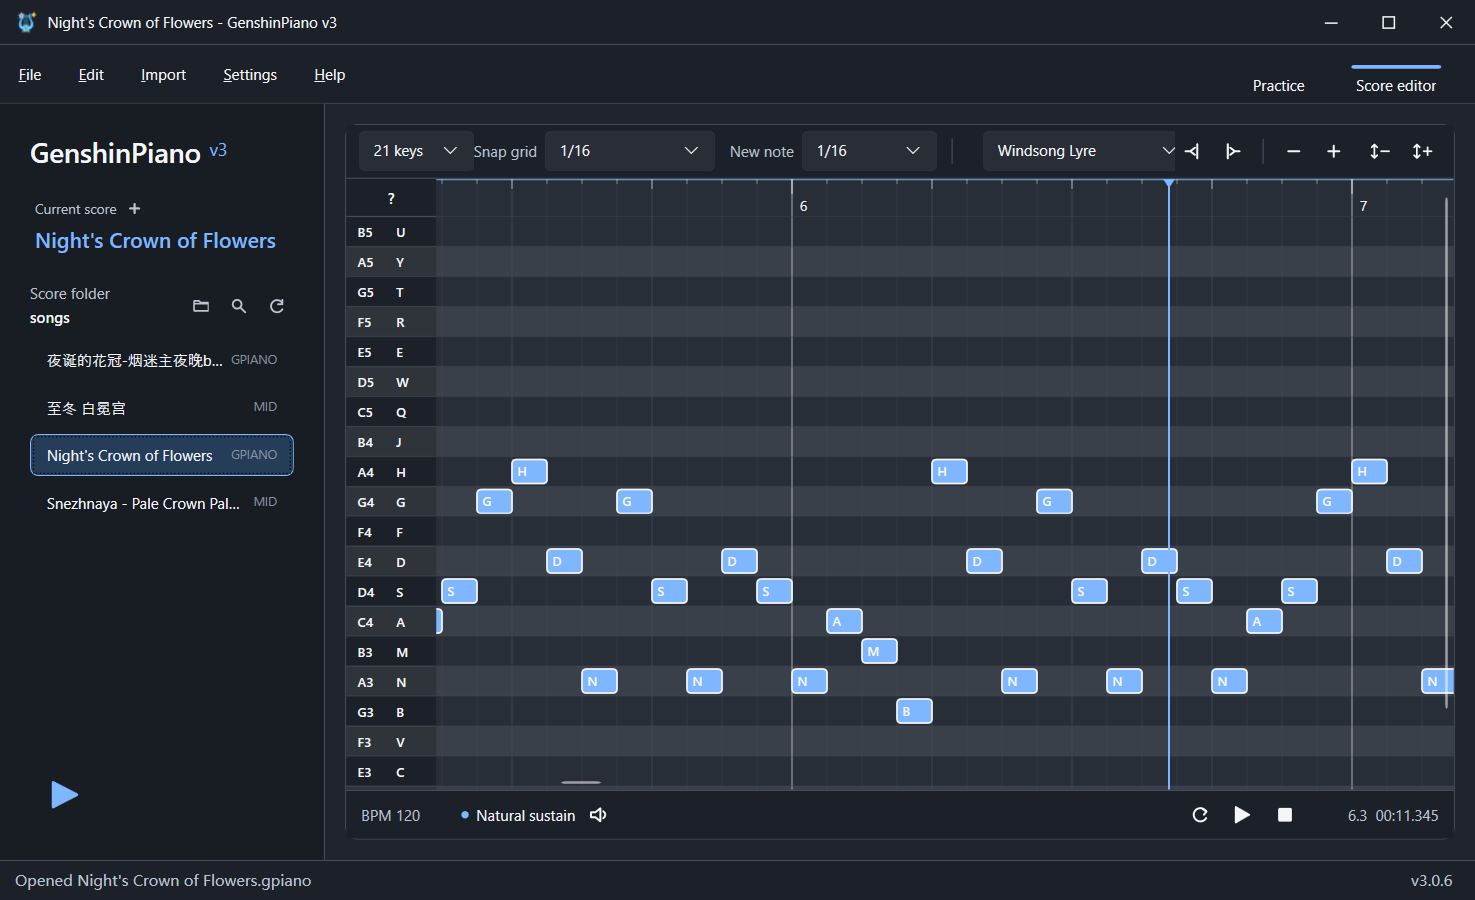Viewport: 1475px width, 900px height.
Task: Switch to the Score editor tab
Action: pos(1396,86)
